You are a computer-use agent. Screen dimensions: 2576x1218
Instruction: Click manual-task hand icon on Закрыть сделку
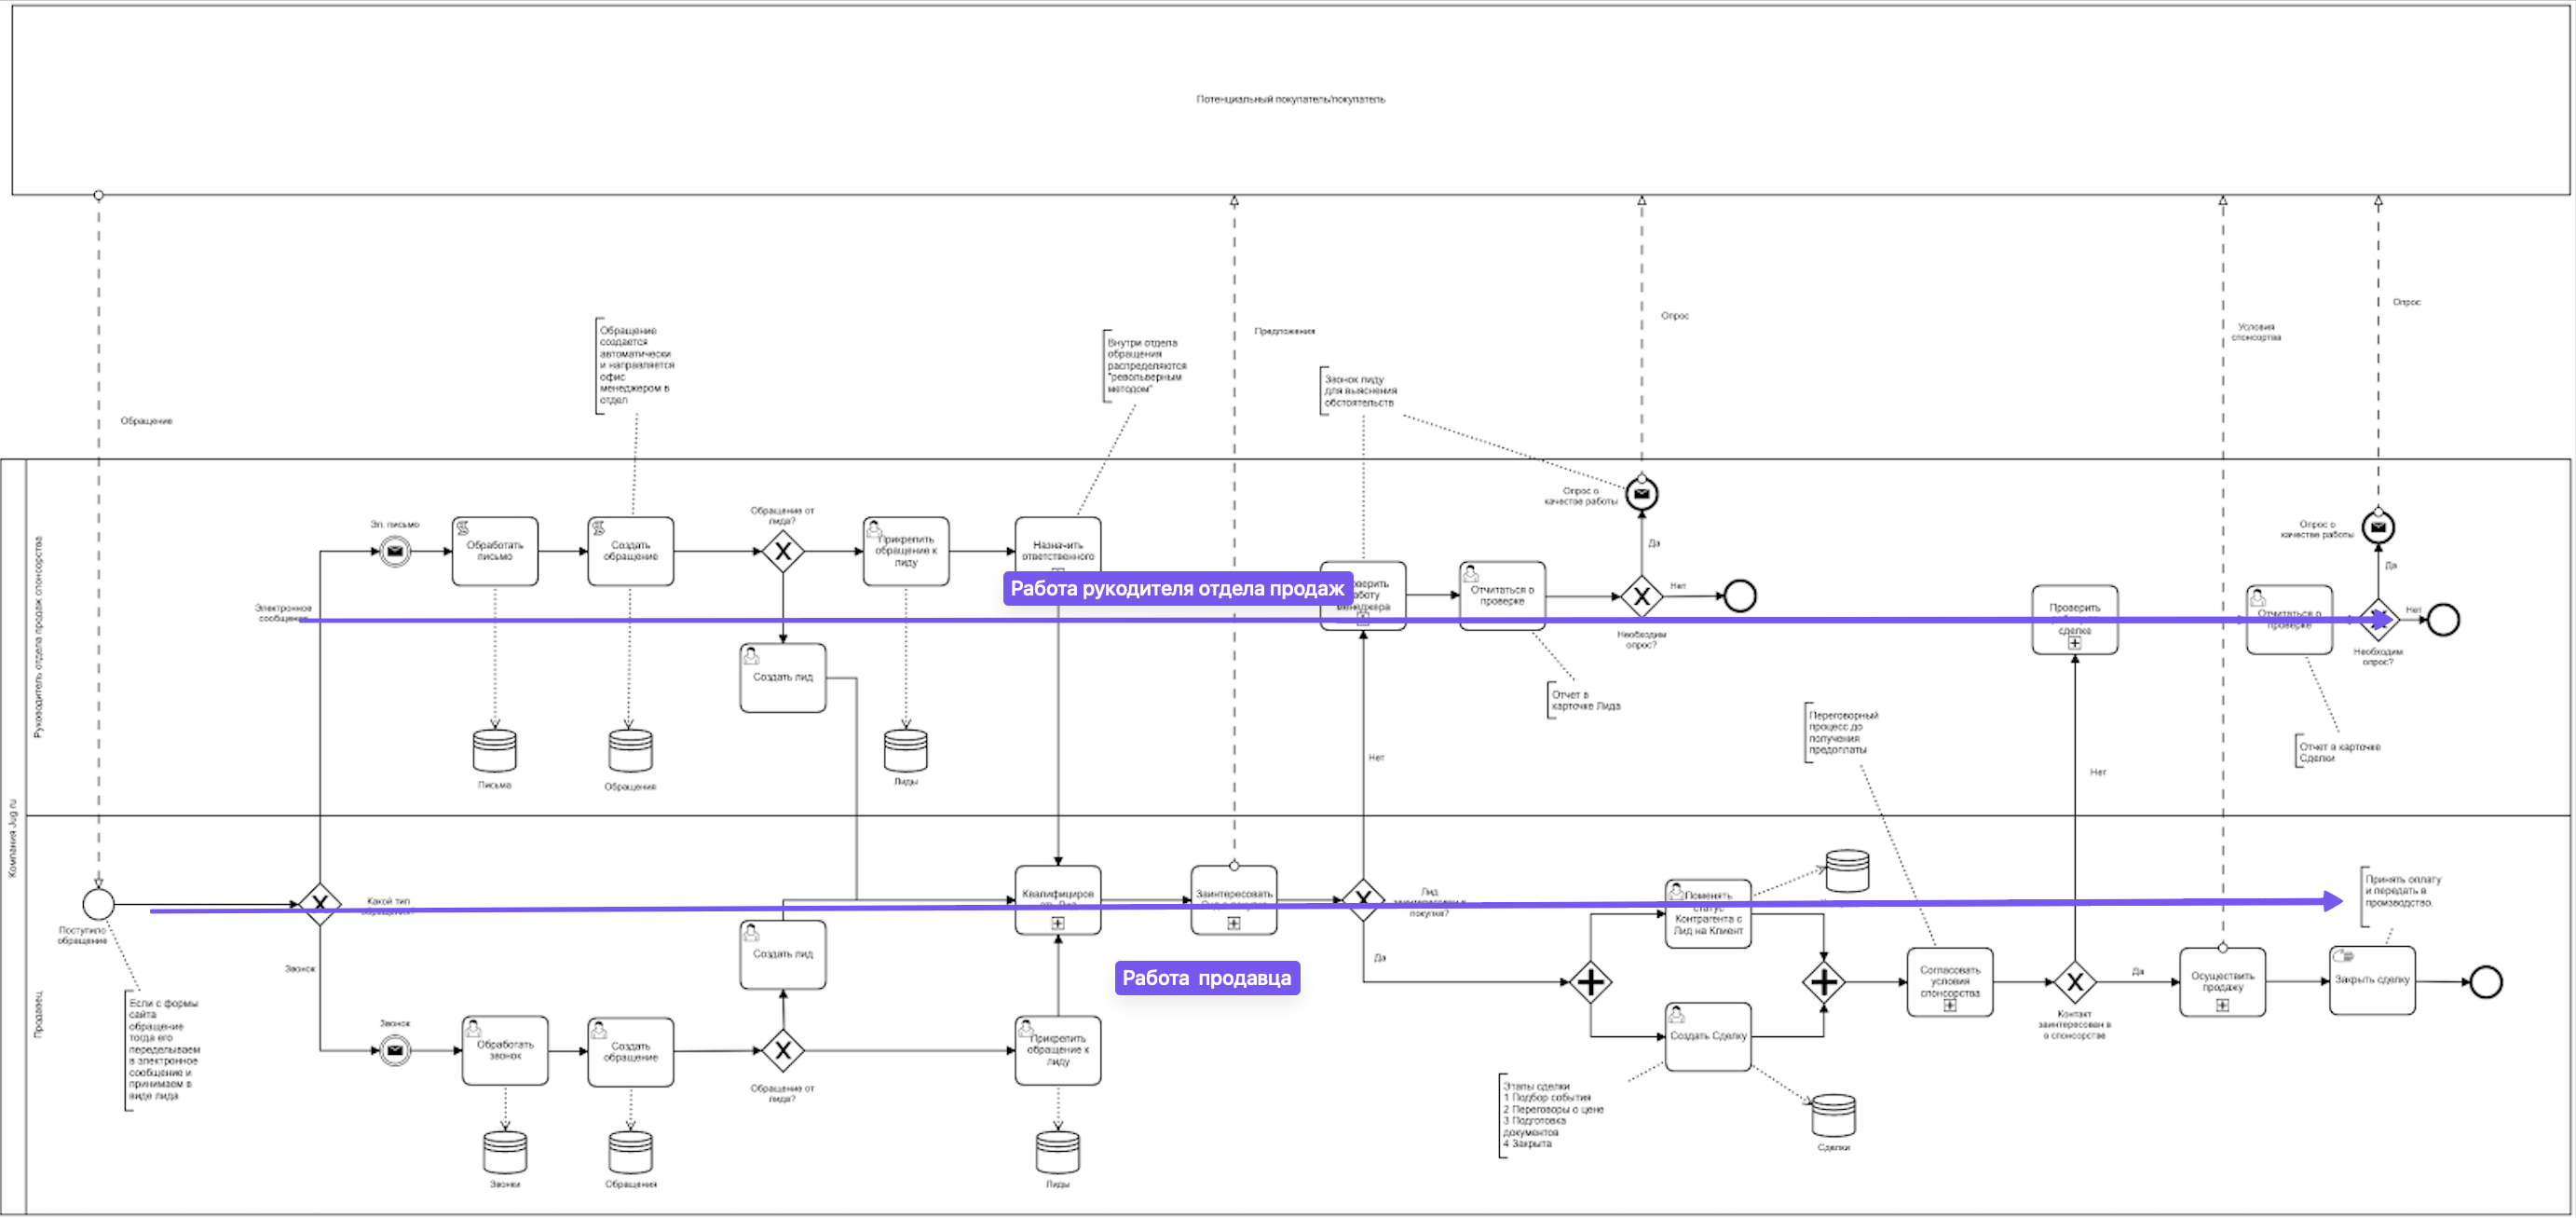pos(2343,956)
